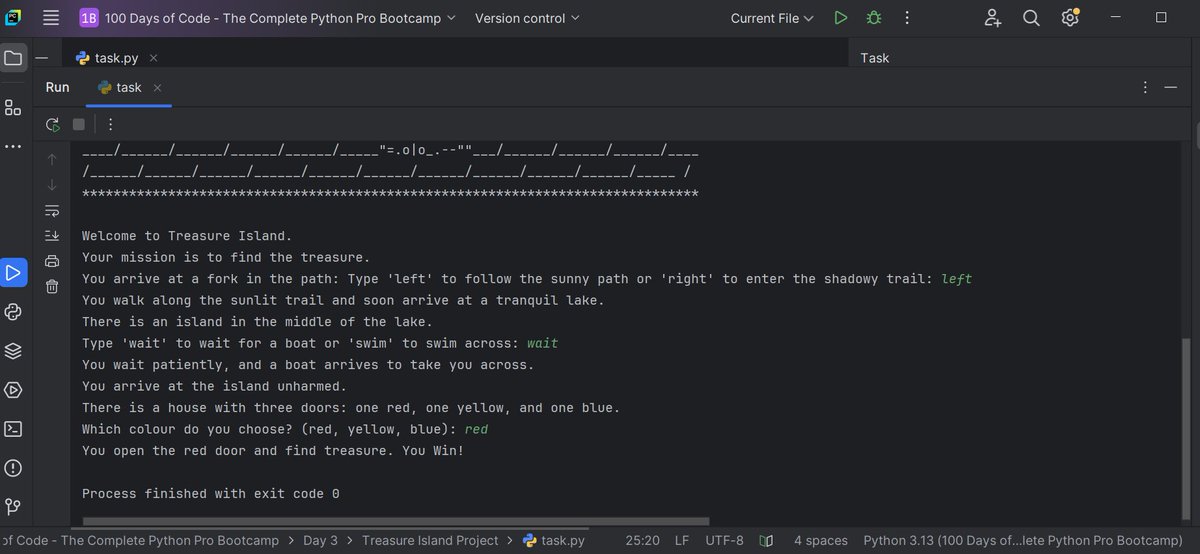The width and height of the screenshot is (1200, 554).
Task: Show more tool windows ellipsis
Action: [x=13, y=146]
